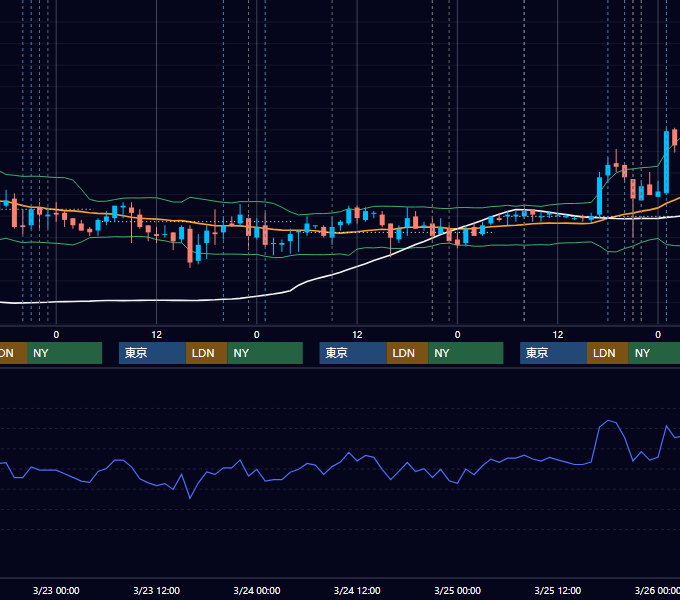Select the LDN session block on 3/23
Image resolution: width=680 pixels, height=600 pixels.
206,353
